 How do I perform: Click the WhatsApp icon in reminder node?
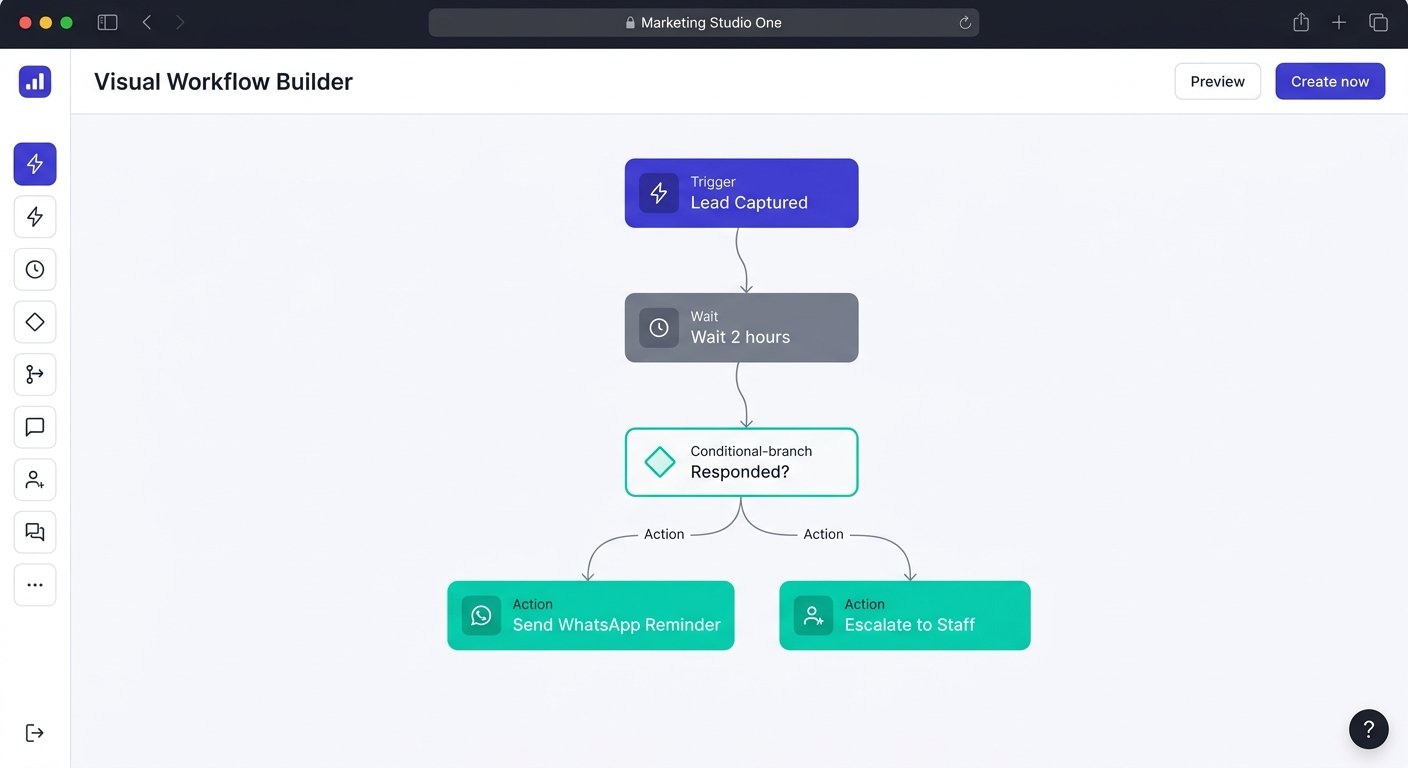481,615
